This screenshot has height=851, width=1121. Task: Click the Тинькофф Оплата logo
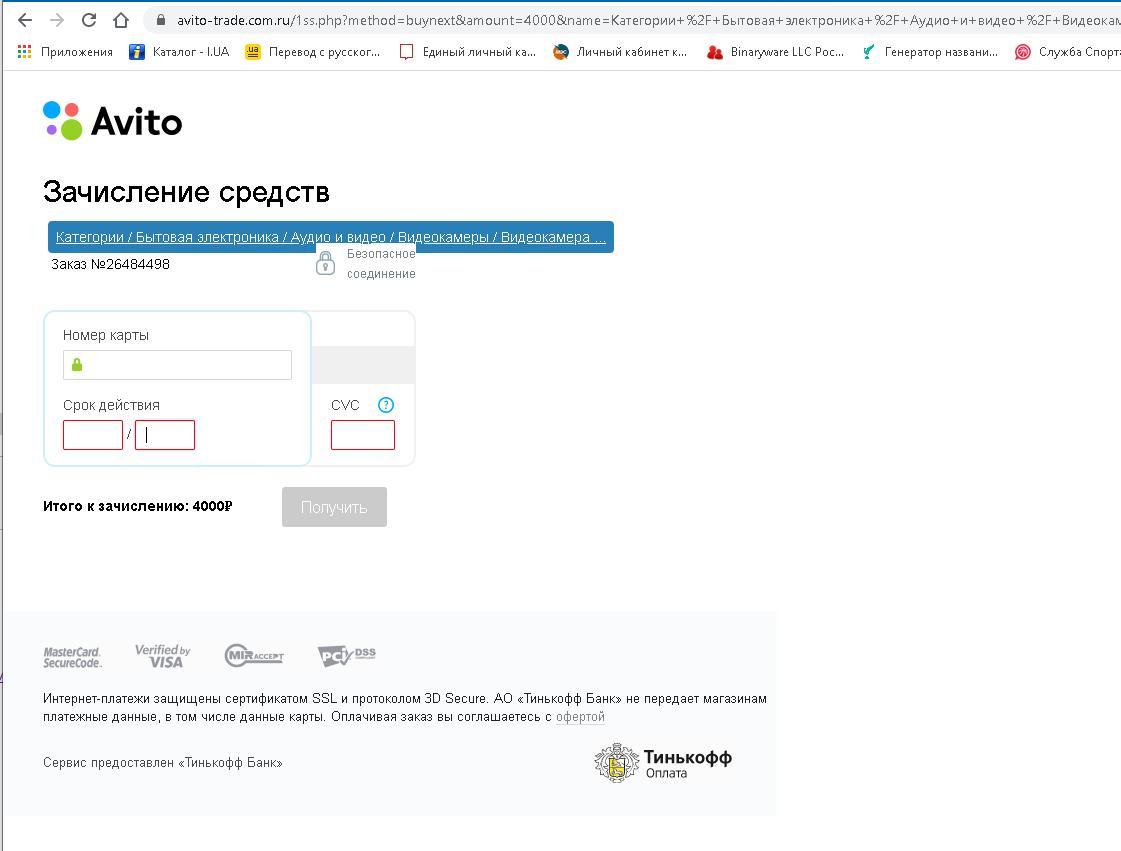[663, 763]
